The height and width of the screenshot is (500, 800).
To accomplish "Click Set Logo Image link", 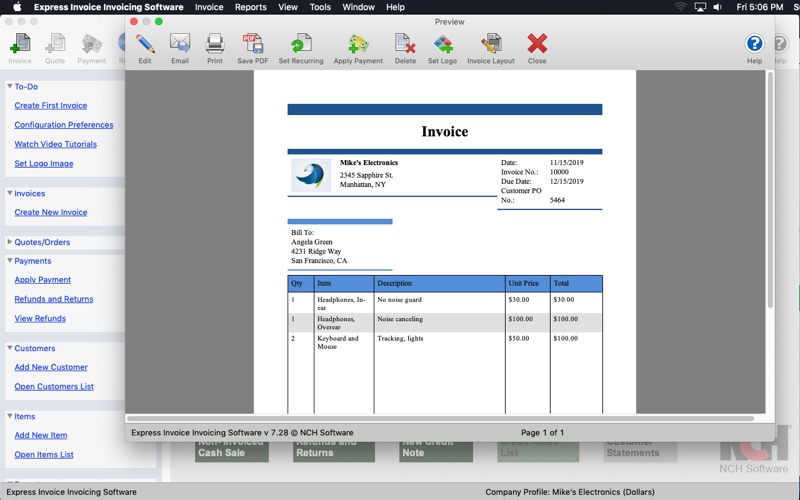I will [44, 163].
